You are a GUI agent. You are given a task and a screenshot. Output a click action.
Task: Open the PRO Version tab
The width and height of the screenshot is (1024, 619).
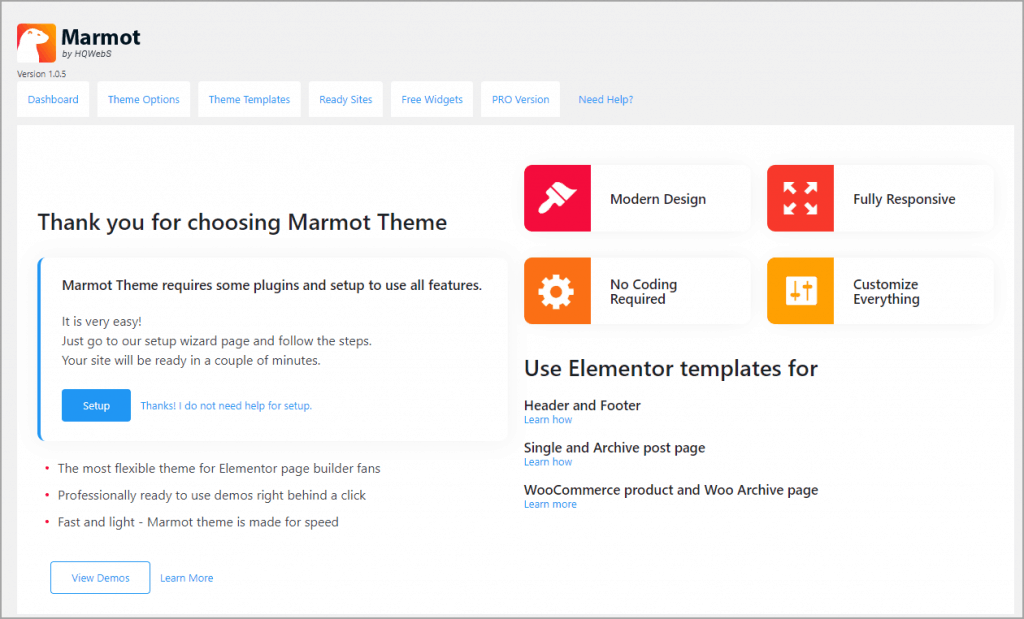pos(520,100)
